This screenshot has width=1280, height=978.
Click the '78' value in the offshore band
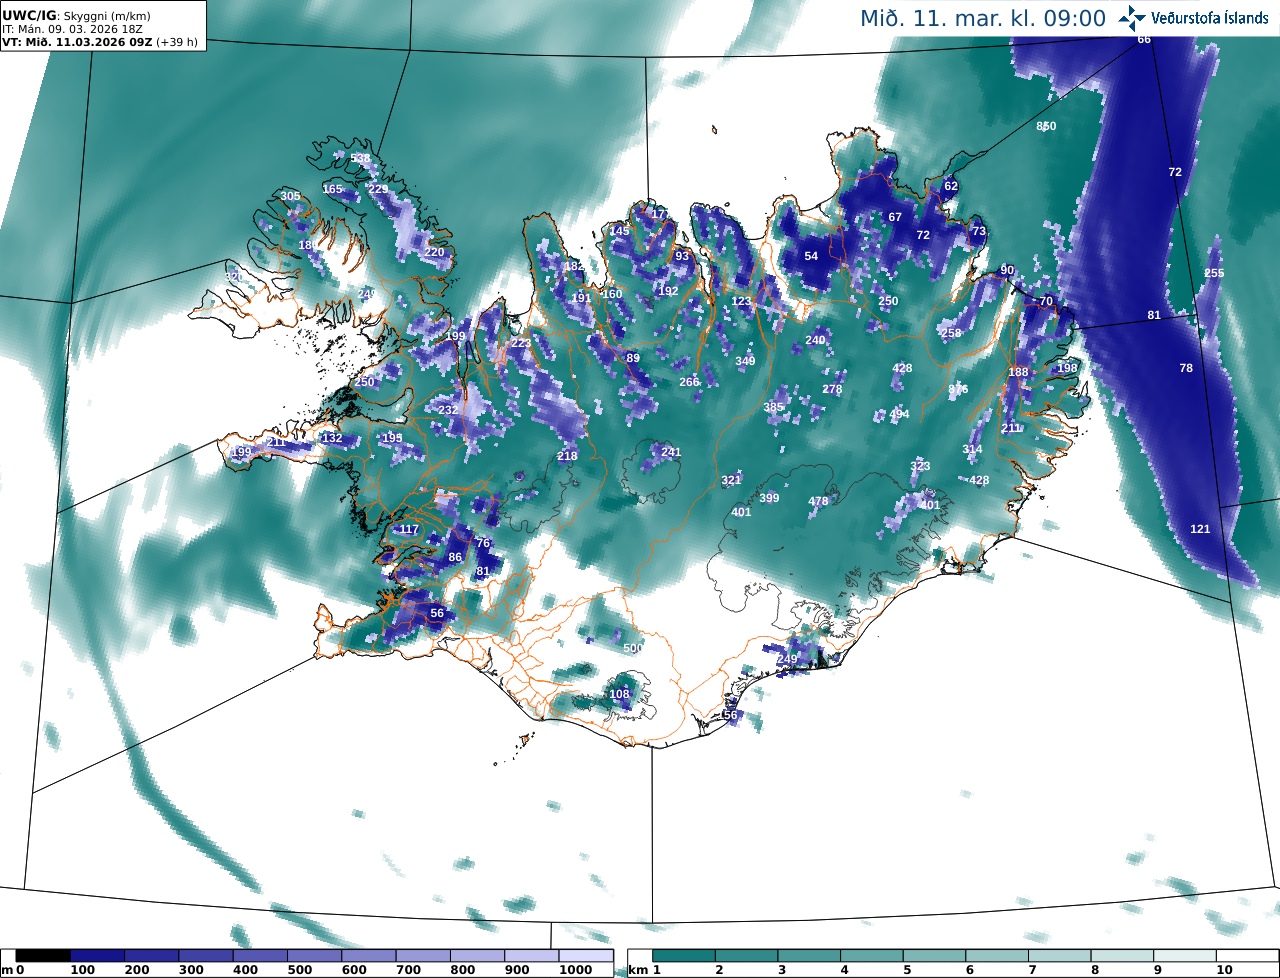pyautogui.click(x=1186, y=368)
